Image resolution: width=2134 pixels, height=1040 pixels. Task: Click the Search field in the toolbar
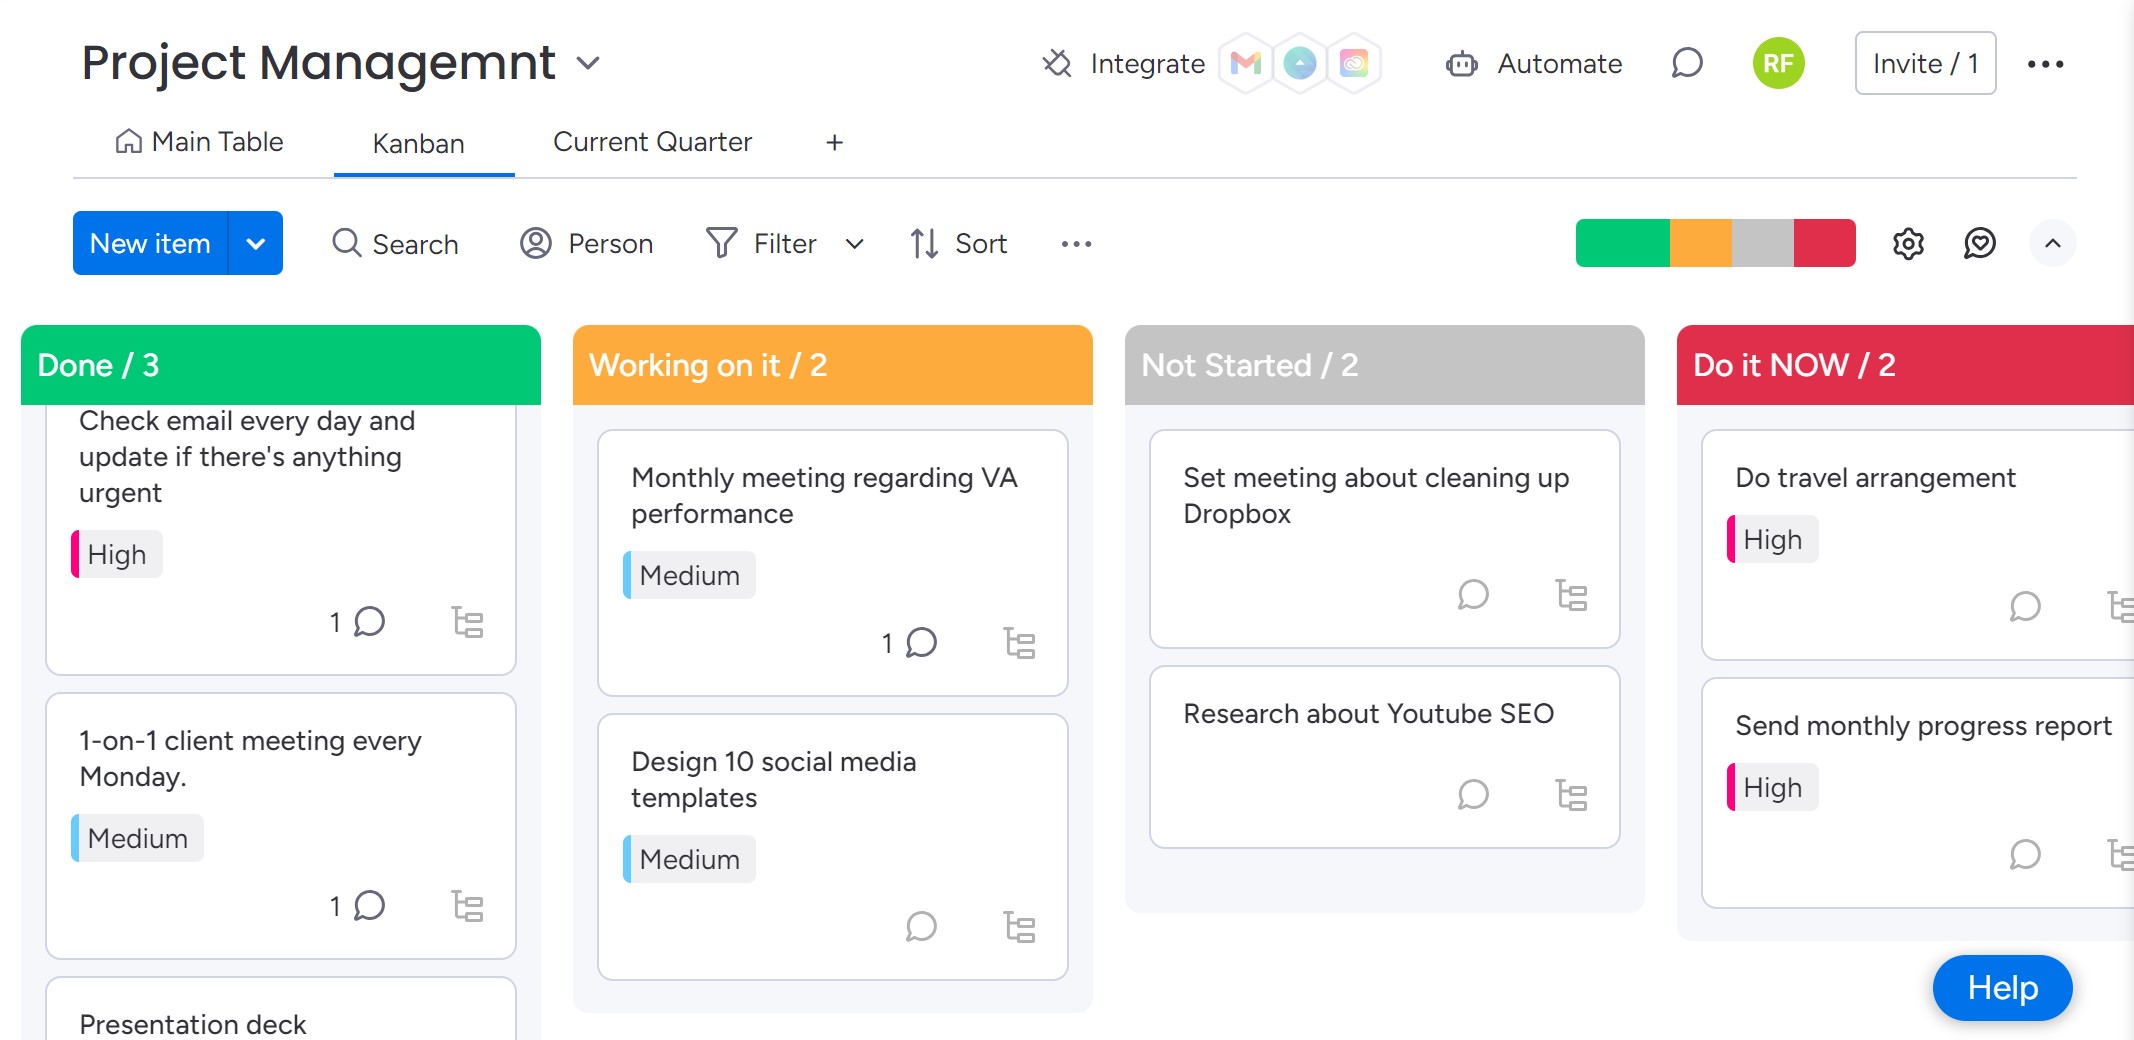point(396,244)
